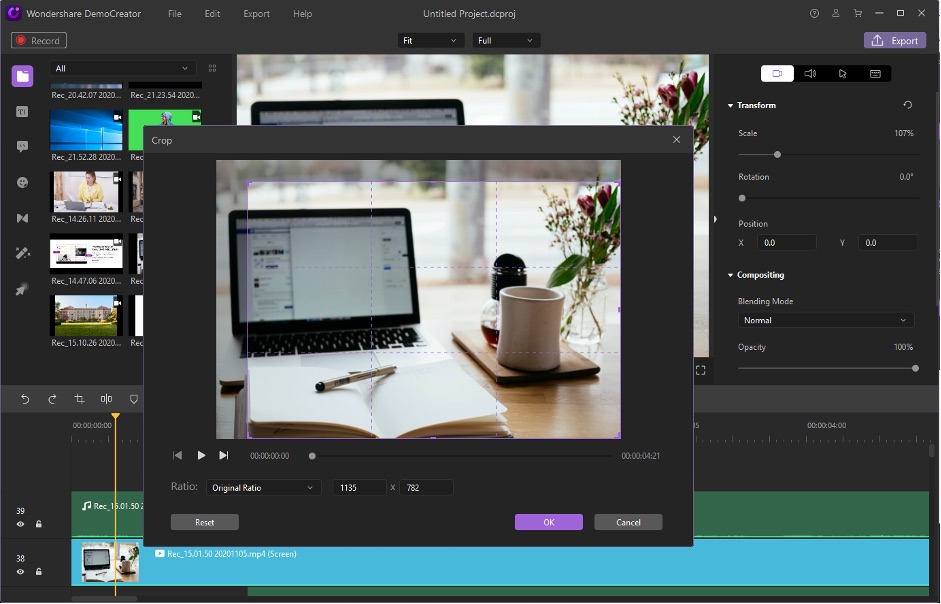This screenshot has width=941, height=604.
Task: Switch to the audio properties tab icon
Action: [810, 73]
